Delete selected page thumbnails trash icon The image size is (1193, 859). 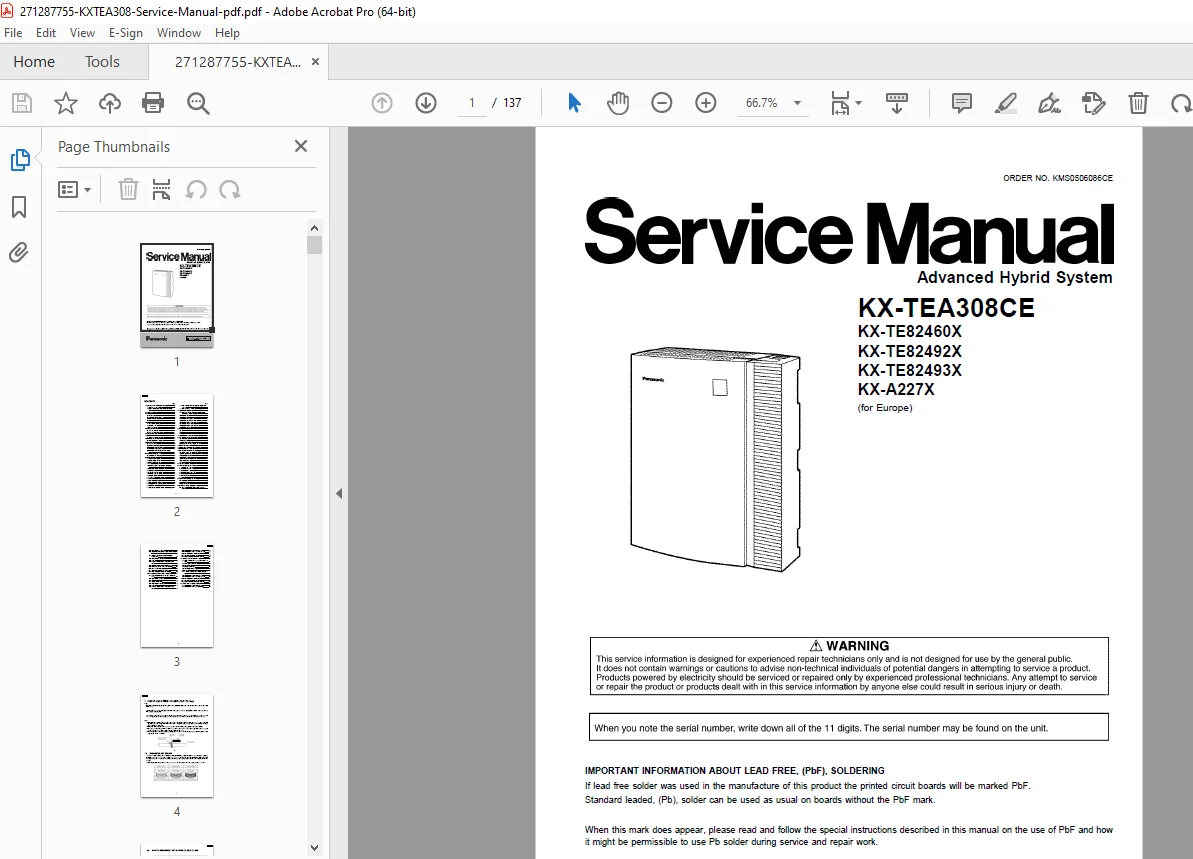(128, 189)
